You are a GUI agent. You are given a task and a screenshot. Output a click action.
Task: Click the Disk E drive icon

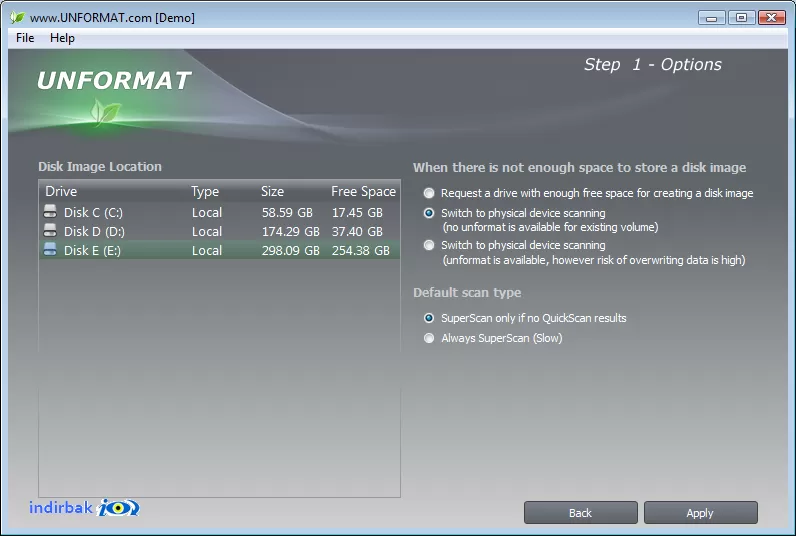50,249
